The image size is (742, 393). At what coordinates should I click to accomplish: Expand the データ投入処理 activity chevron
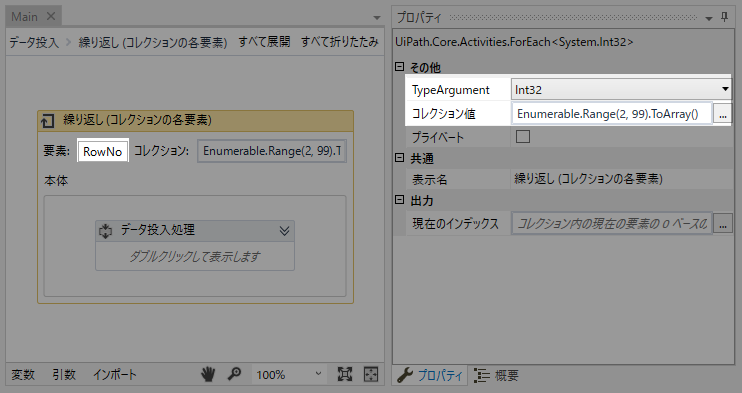coord(284,231)
